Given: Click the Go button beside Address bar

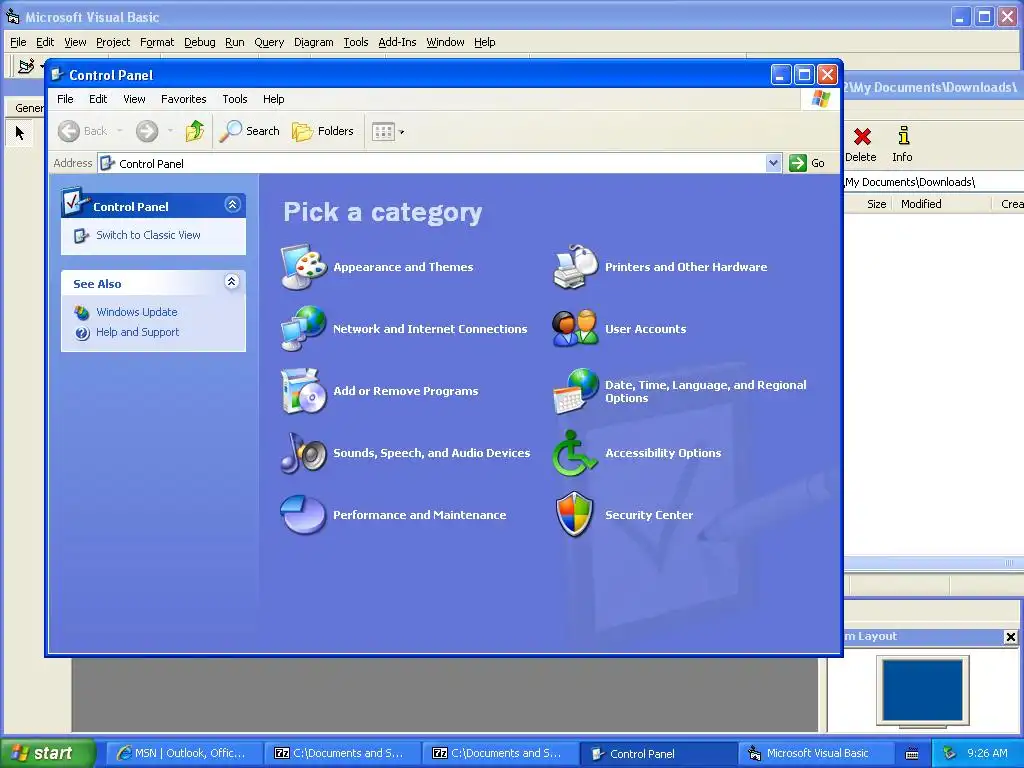Looking at the screenshot, I should (807, 163).
